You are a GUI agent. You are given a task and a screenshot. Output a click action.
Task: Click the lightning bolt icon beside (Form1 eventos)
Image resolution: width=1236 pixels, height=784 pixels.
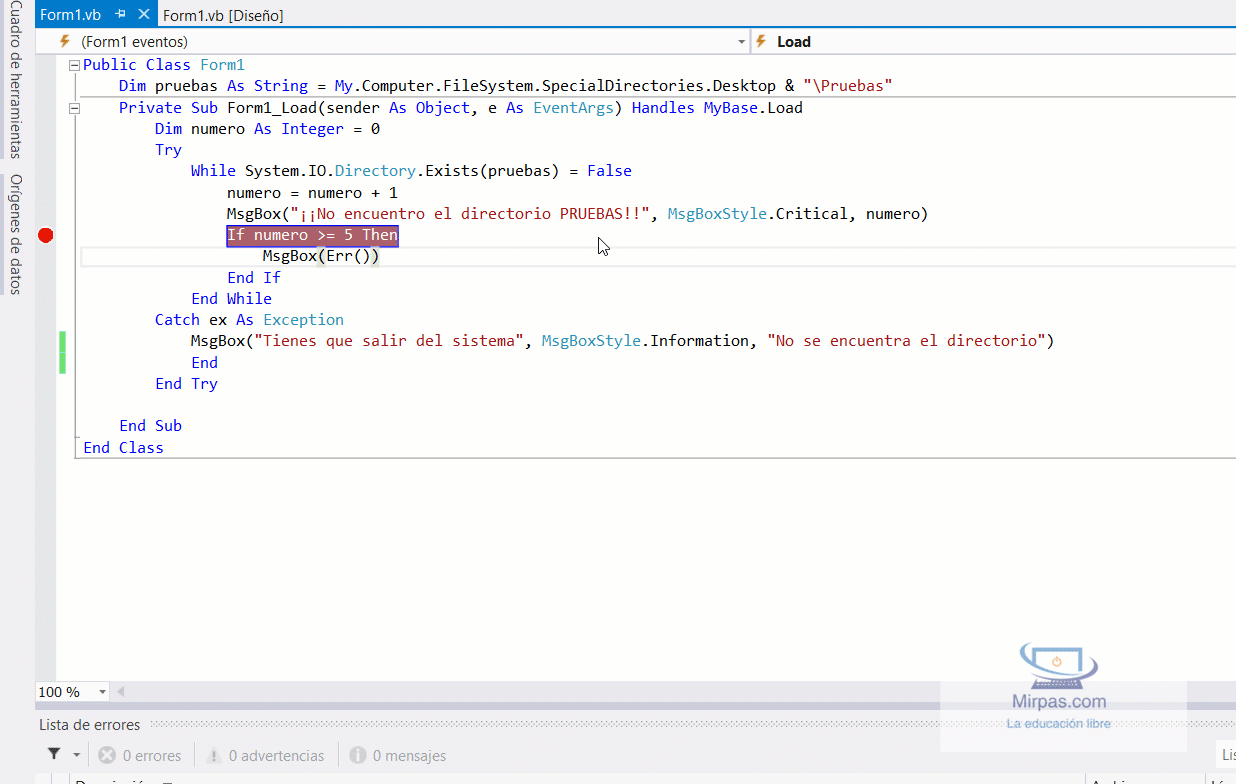tap(65, 41)
